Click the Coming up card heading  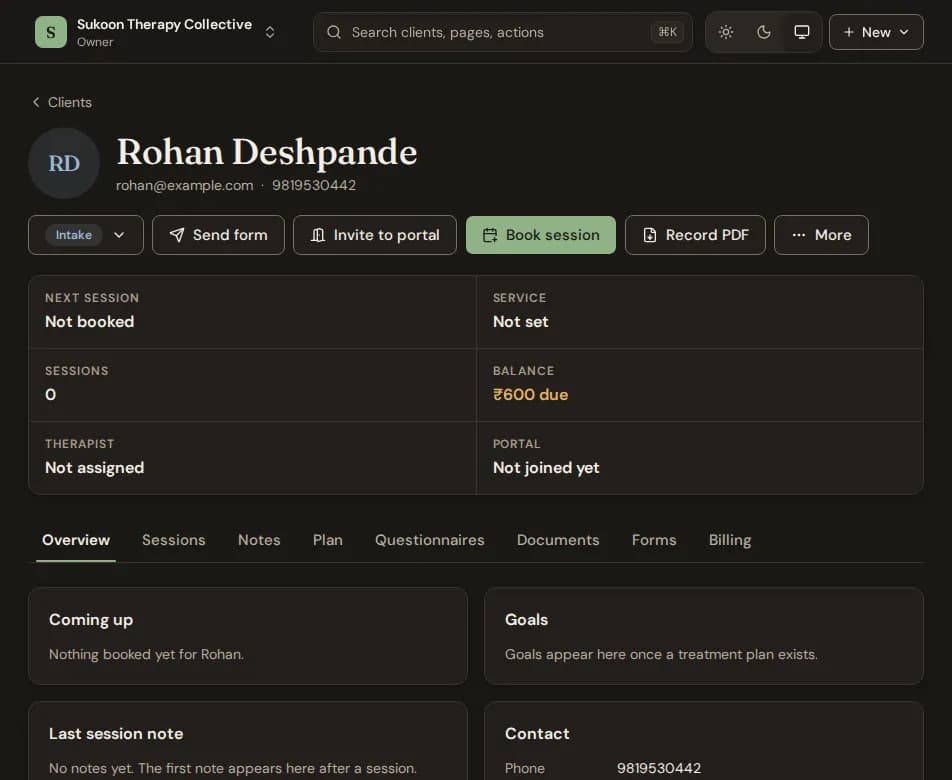(91, 620)
